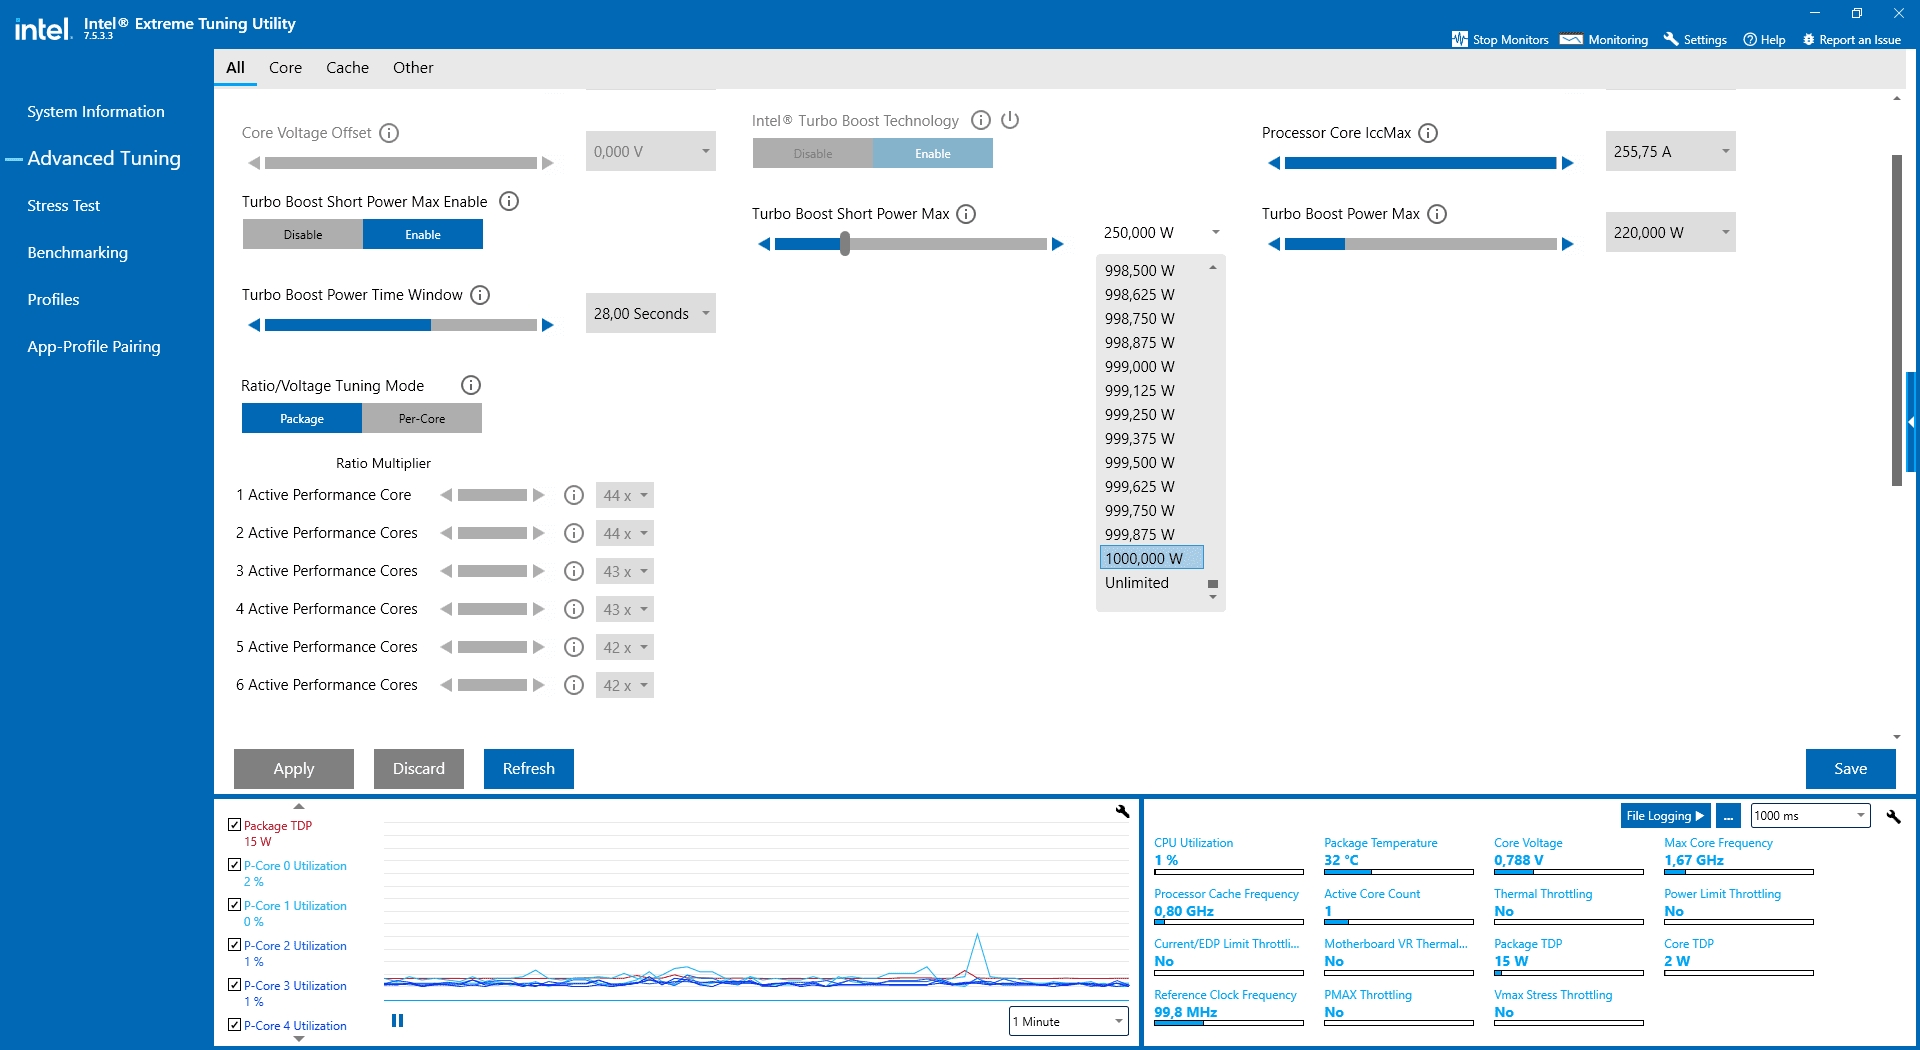Open info for 1 Active Performance Core
The width and height of the screenshot is (1920, 1050).
point(574,495)
